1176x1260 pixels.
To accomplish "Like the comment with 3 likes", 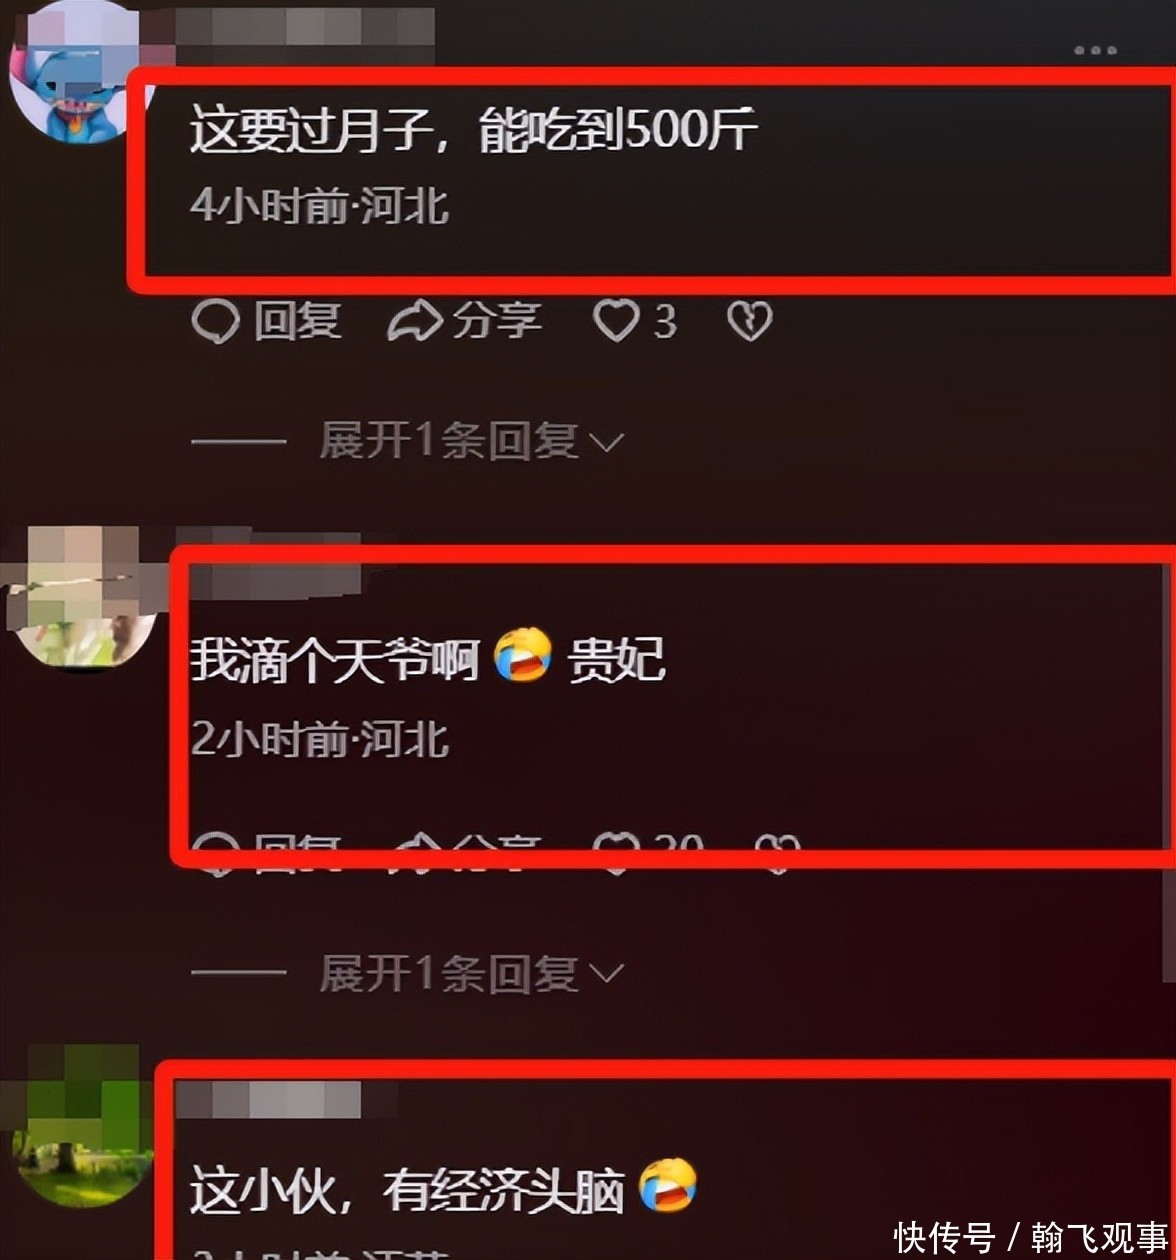I will point(634,322).
